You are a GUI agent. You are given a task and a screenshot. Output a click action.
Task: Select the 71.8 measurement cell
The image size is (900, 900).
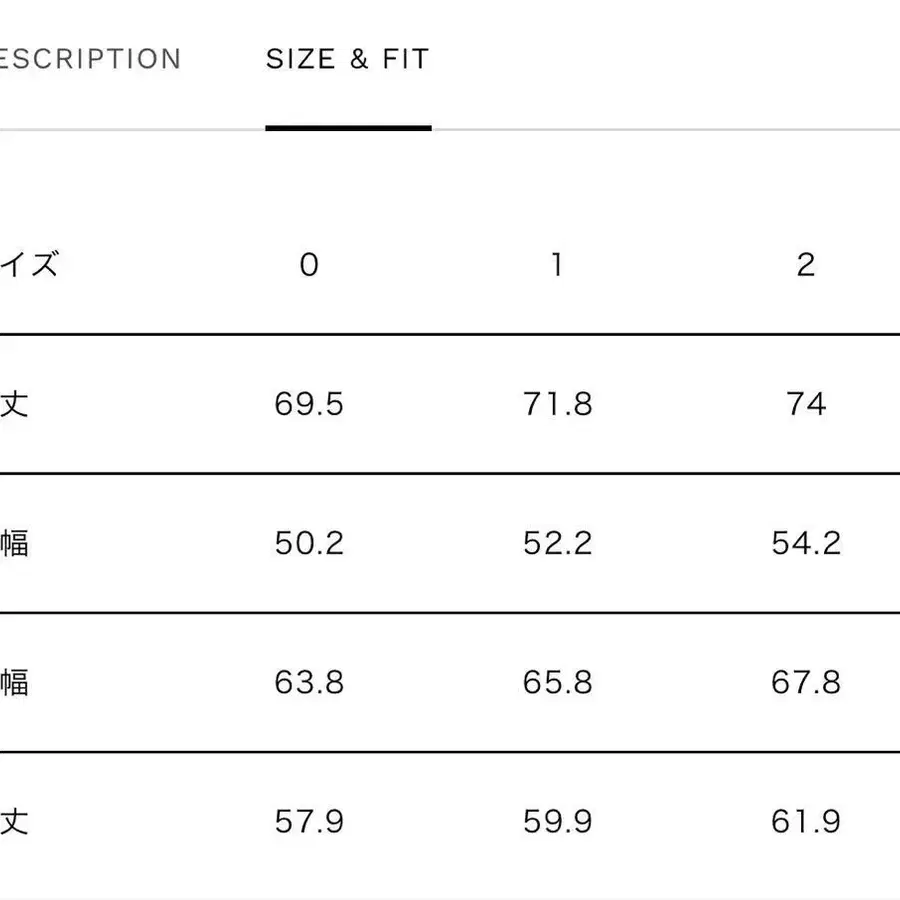(x=557, y=404)
